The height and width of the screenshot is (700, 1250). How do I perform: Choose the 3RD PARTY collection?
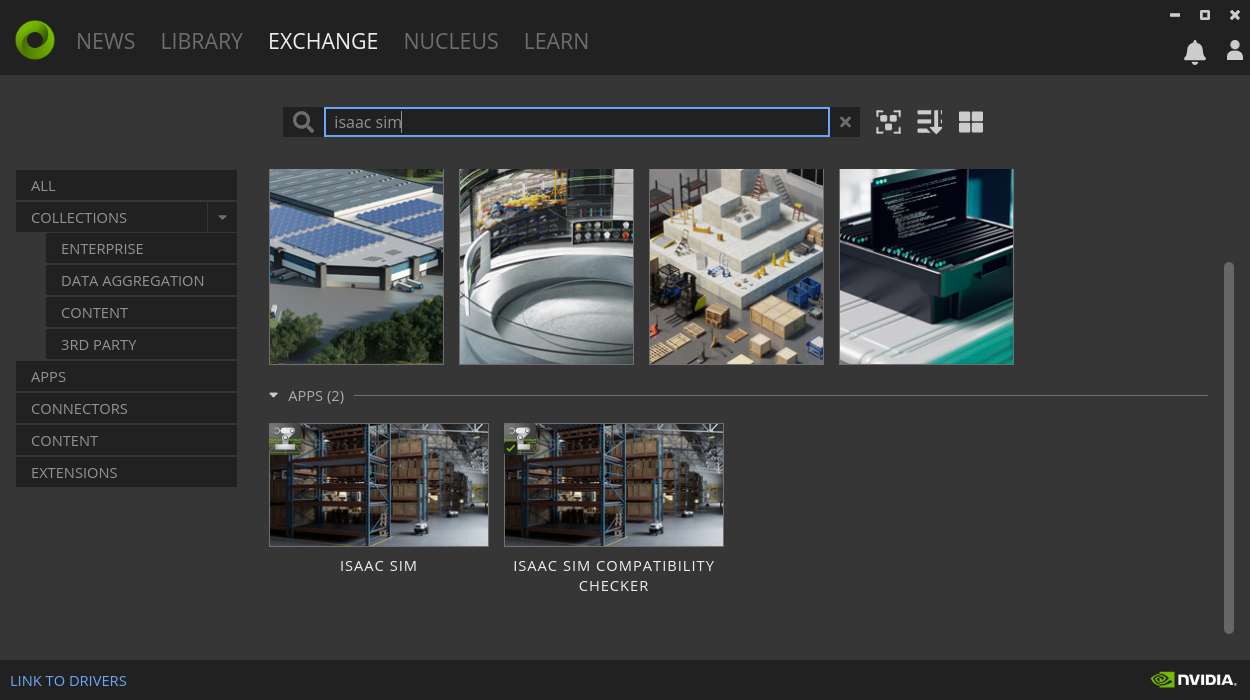click(x=141, y=345)
